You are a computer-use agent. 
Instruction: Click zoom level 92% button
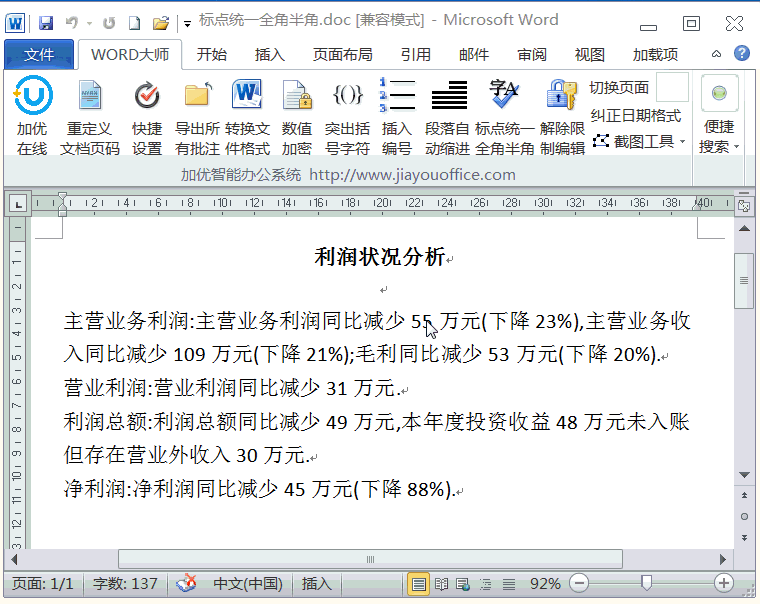click(545, 583)
